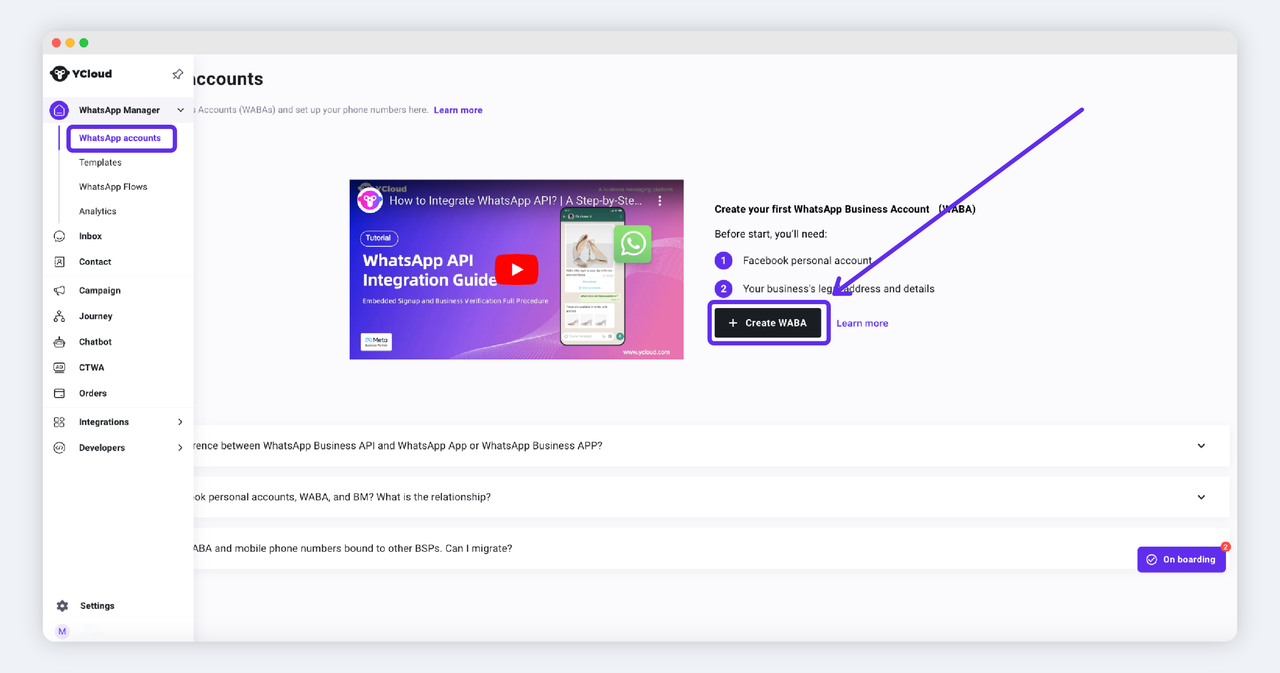Click the On boarding button
This screenshot has width=1280, height=673.
click(x=1181, y=560)
